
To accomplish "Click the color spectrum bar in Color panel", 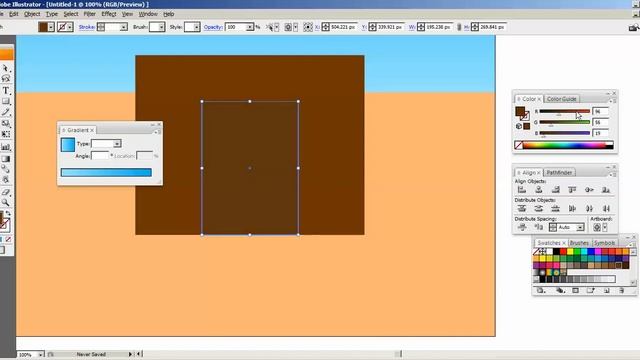I will click(568, 145).
